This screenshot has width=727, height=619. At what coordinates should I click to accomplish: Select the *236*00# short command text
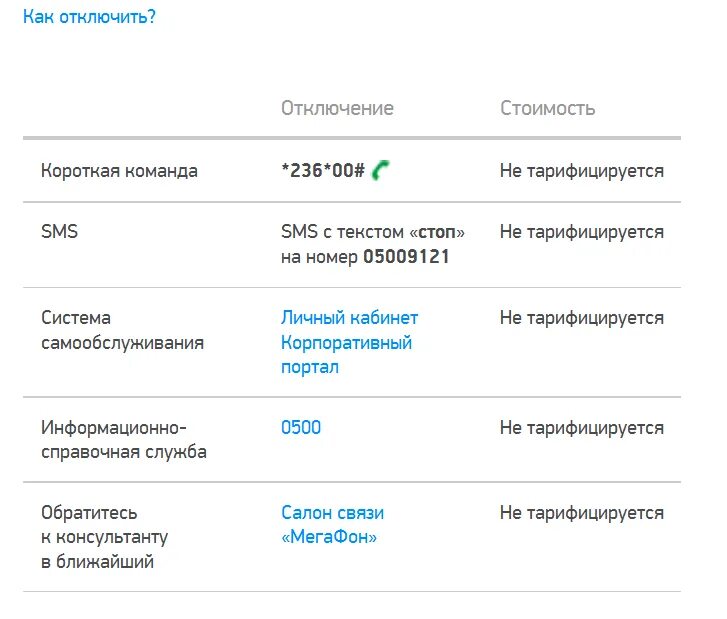(323, 171)
